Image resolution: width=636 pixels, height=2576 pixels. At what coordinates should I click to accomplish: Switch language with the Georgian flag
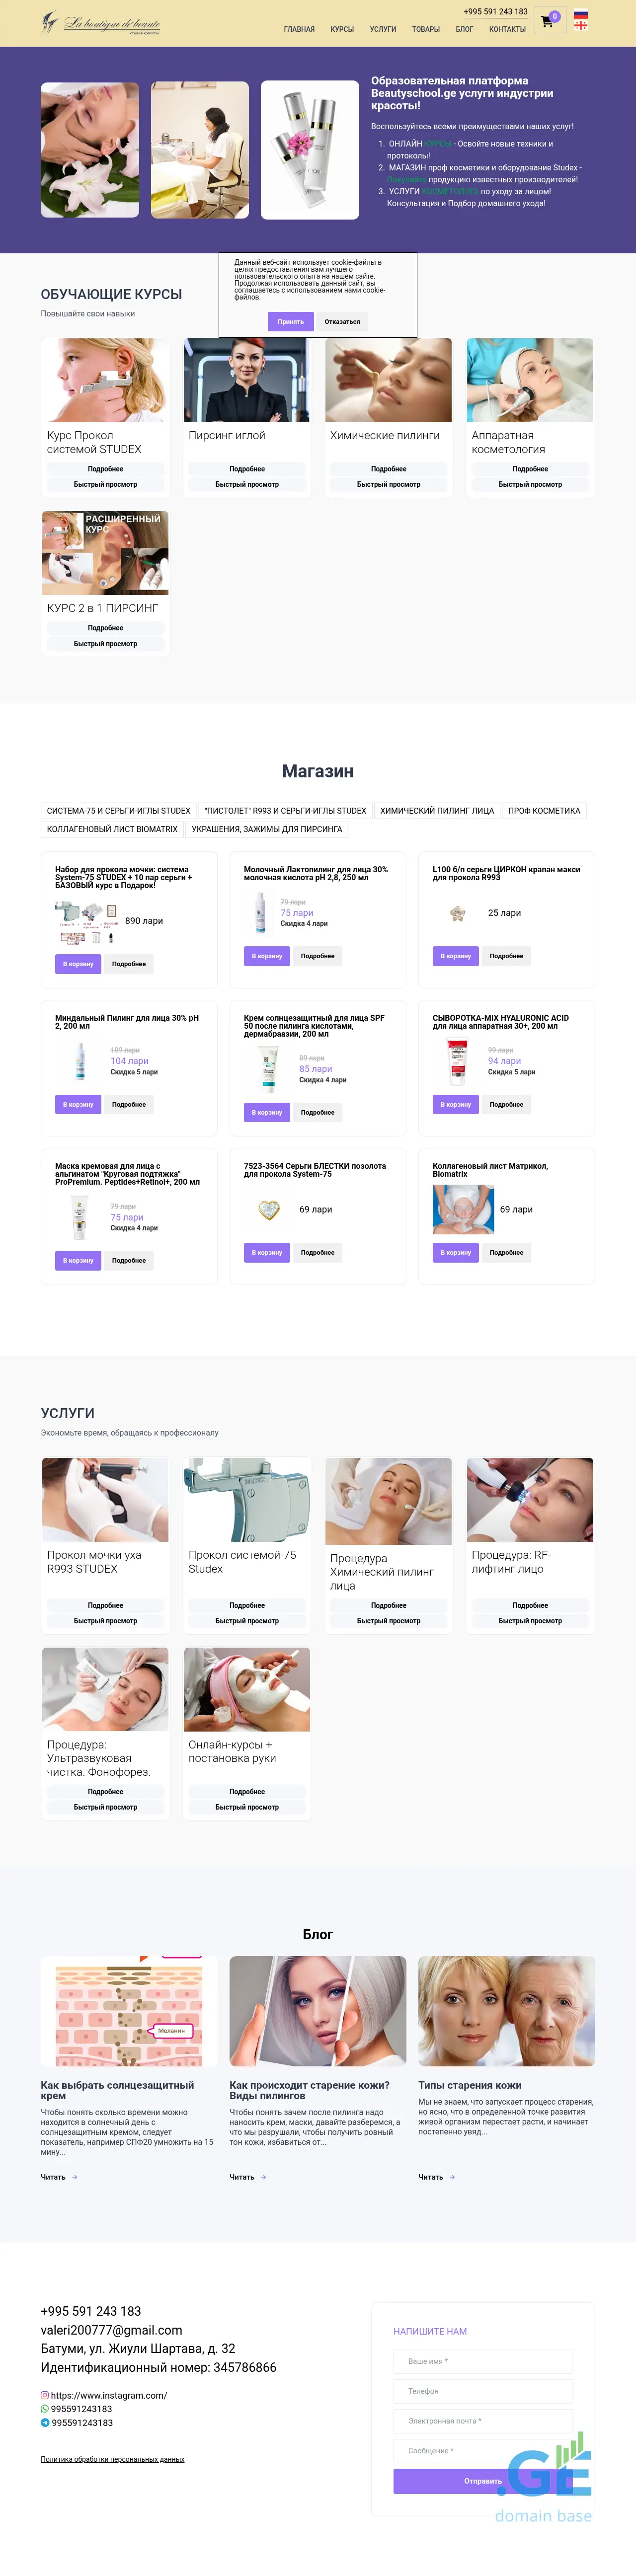580,25
